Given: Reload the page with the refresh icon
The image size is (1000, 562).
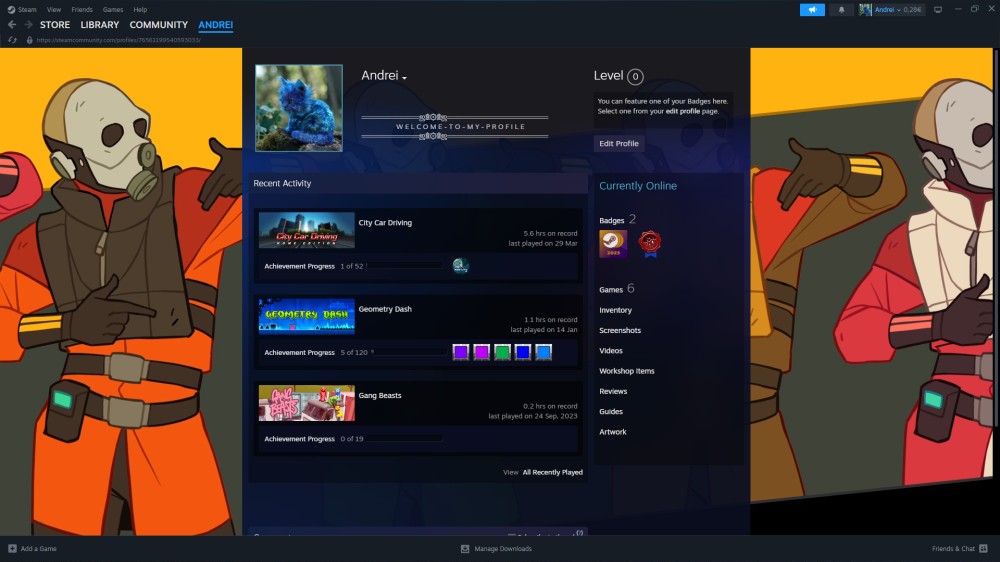Looking at the screenshot, I should tap(12, 40).
